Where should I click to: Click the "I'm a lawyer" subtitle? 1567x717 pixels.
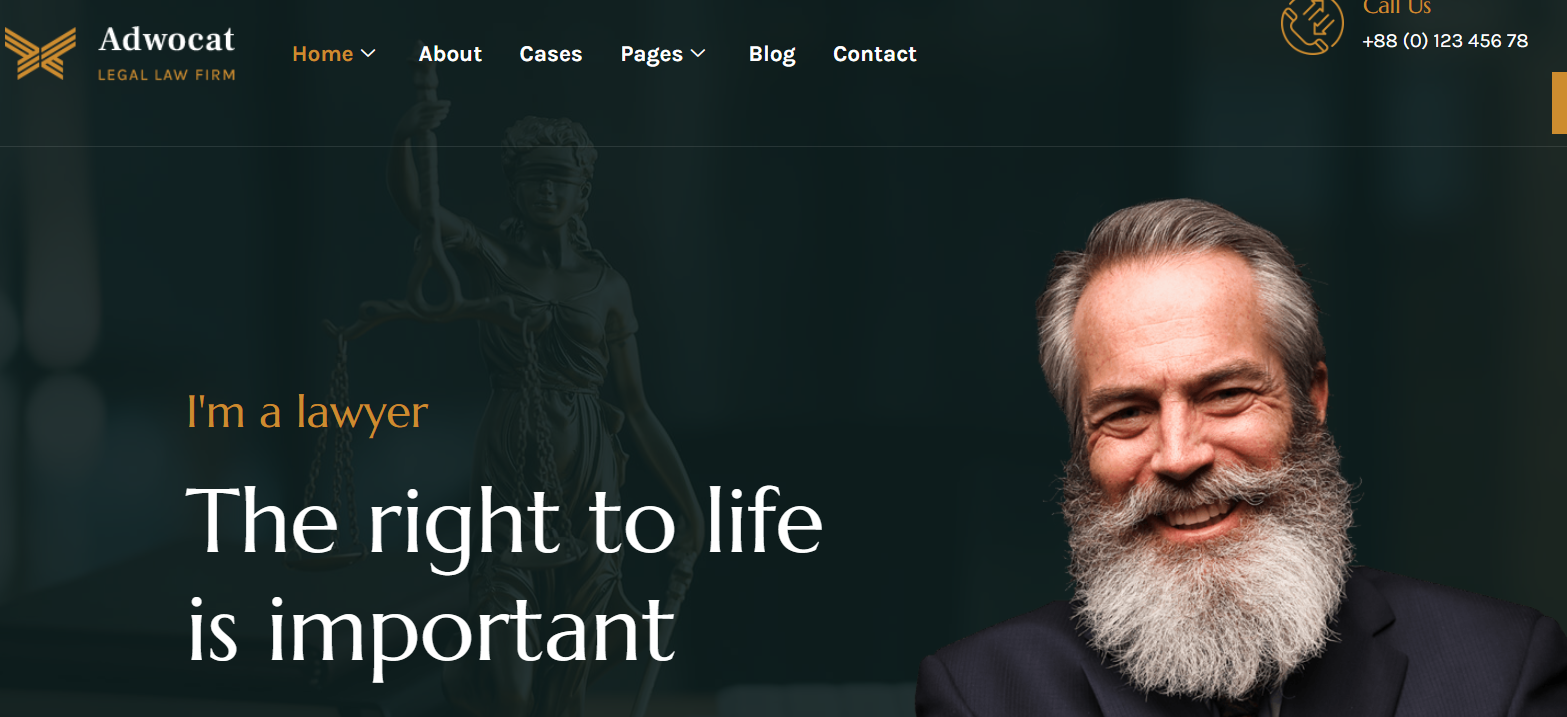click(308, 412)
